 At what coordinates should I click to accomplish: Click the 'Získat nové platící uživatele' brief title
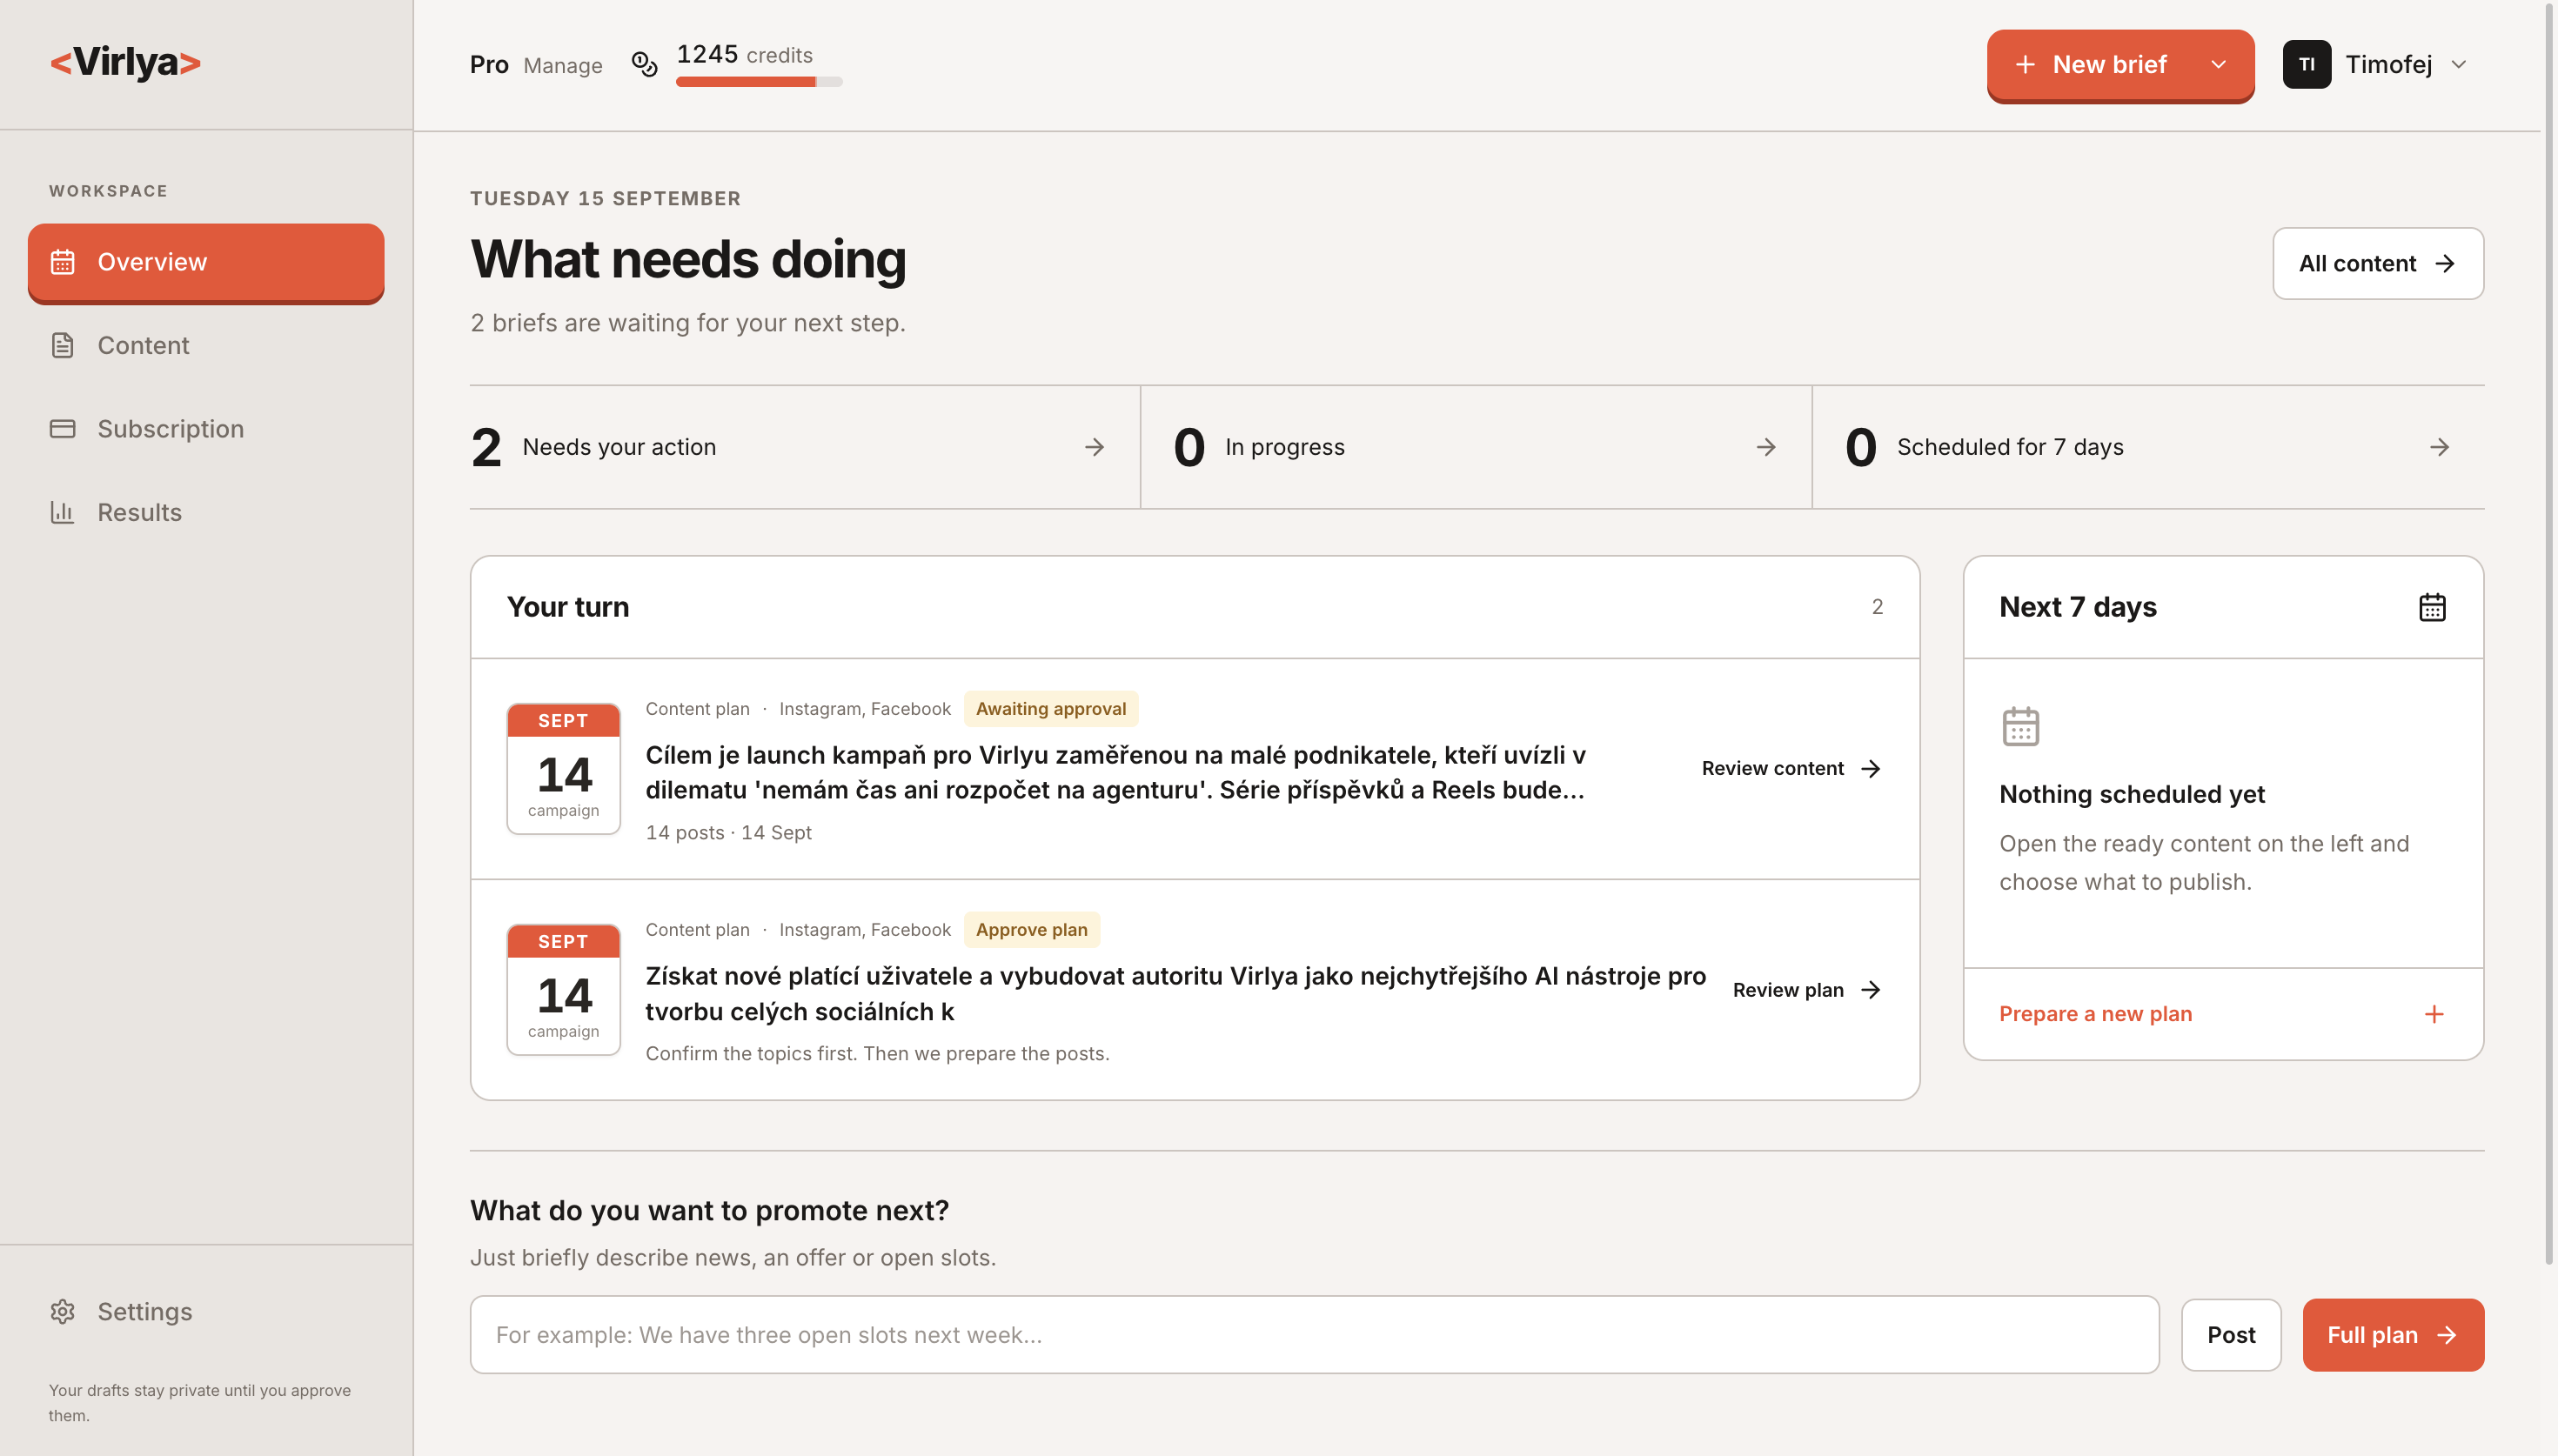click(1175, 994)
